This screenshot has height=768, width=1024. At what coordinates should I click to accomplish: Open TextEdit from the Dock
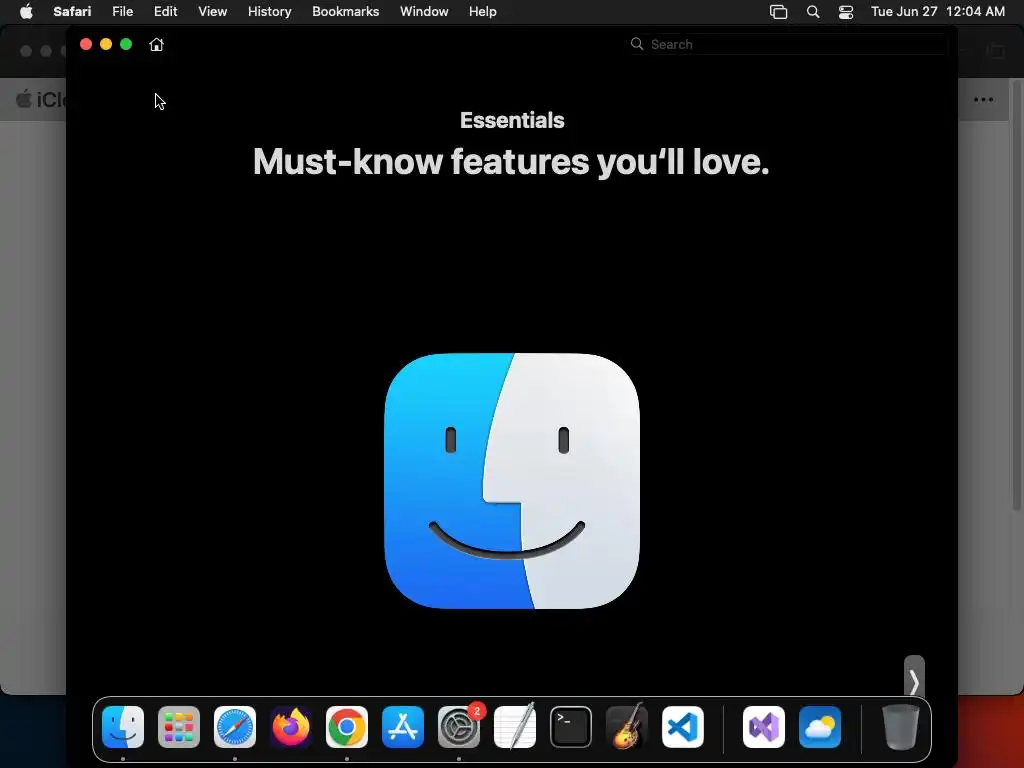(x=515, y=727)
